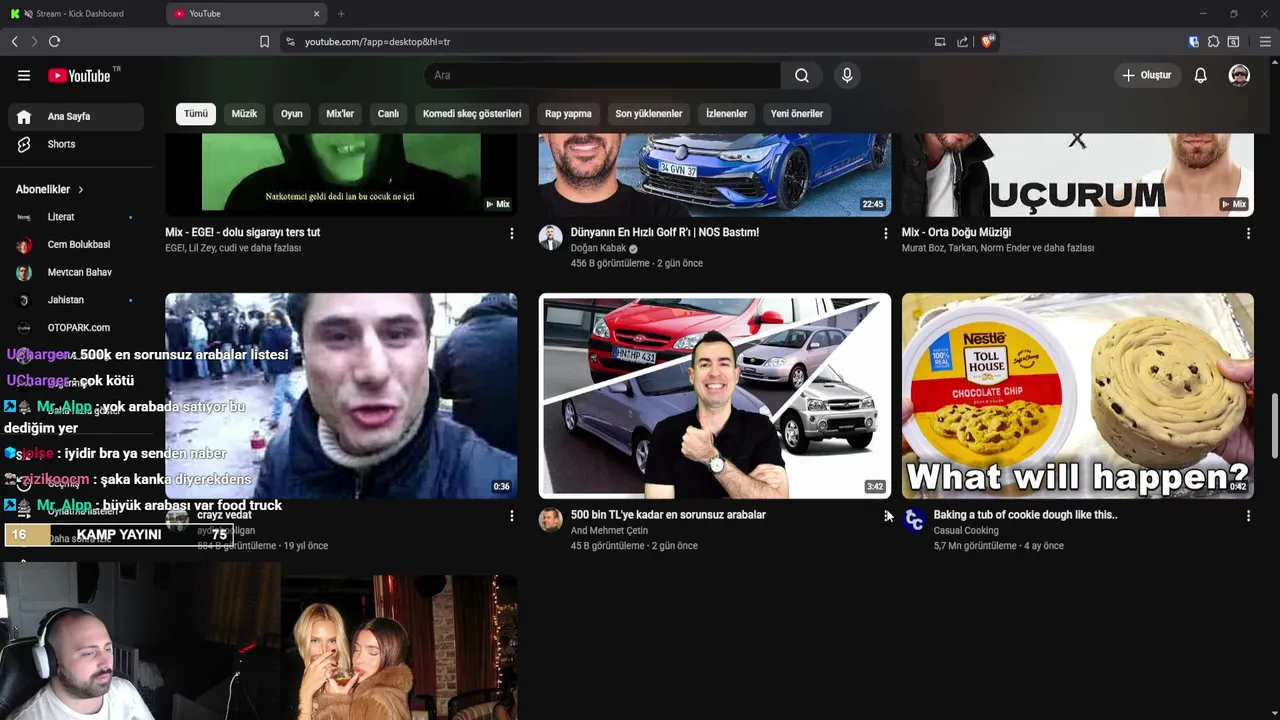Click Casual Cooking channel name
This screenshot has width=1280, height=720.
pyautogui.click(x=966, y=531)
